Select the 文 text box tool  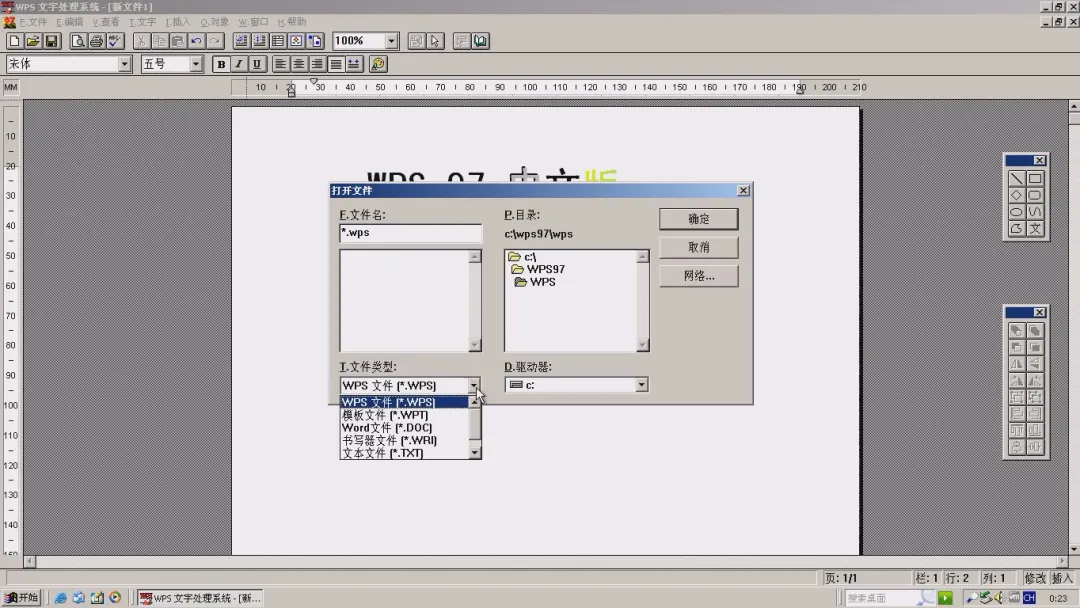point(1035,229)
